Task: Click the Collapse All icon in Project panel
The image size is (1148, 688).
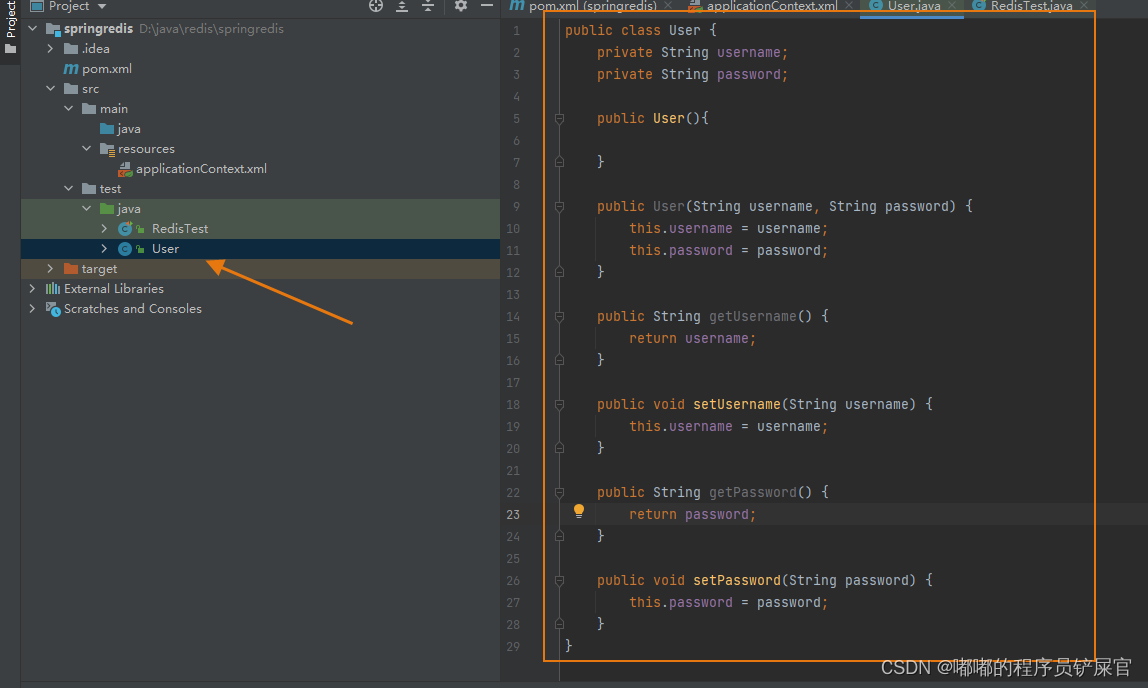Action: [428, 6]
